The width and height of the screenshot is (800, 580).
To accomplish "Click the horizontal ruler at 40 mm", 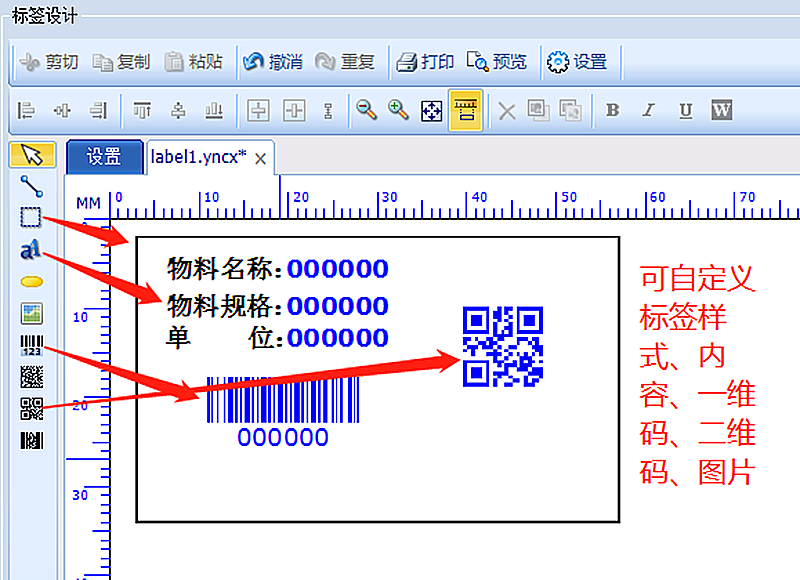I will 467,205.
